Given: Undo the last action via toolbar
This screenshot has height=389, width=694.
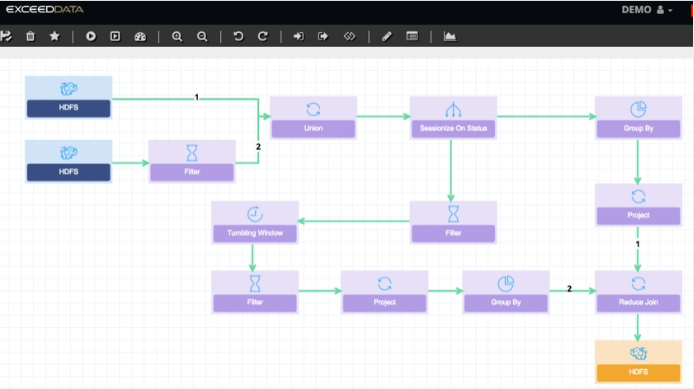Looking at the screenshot, I should coord(238,36).
